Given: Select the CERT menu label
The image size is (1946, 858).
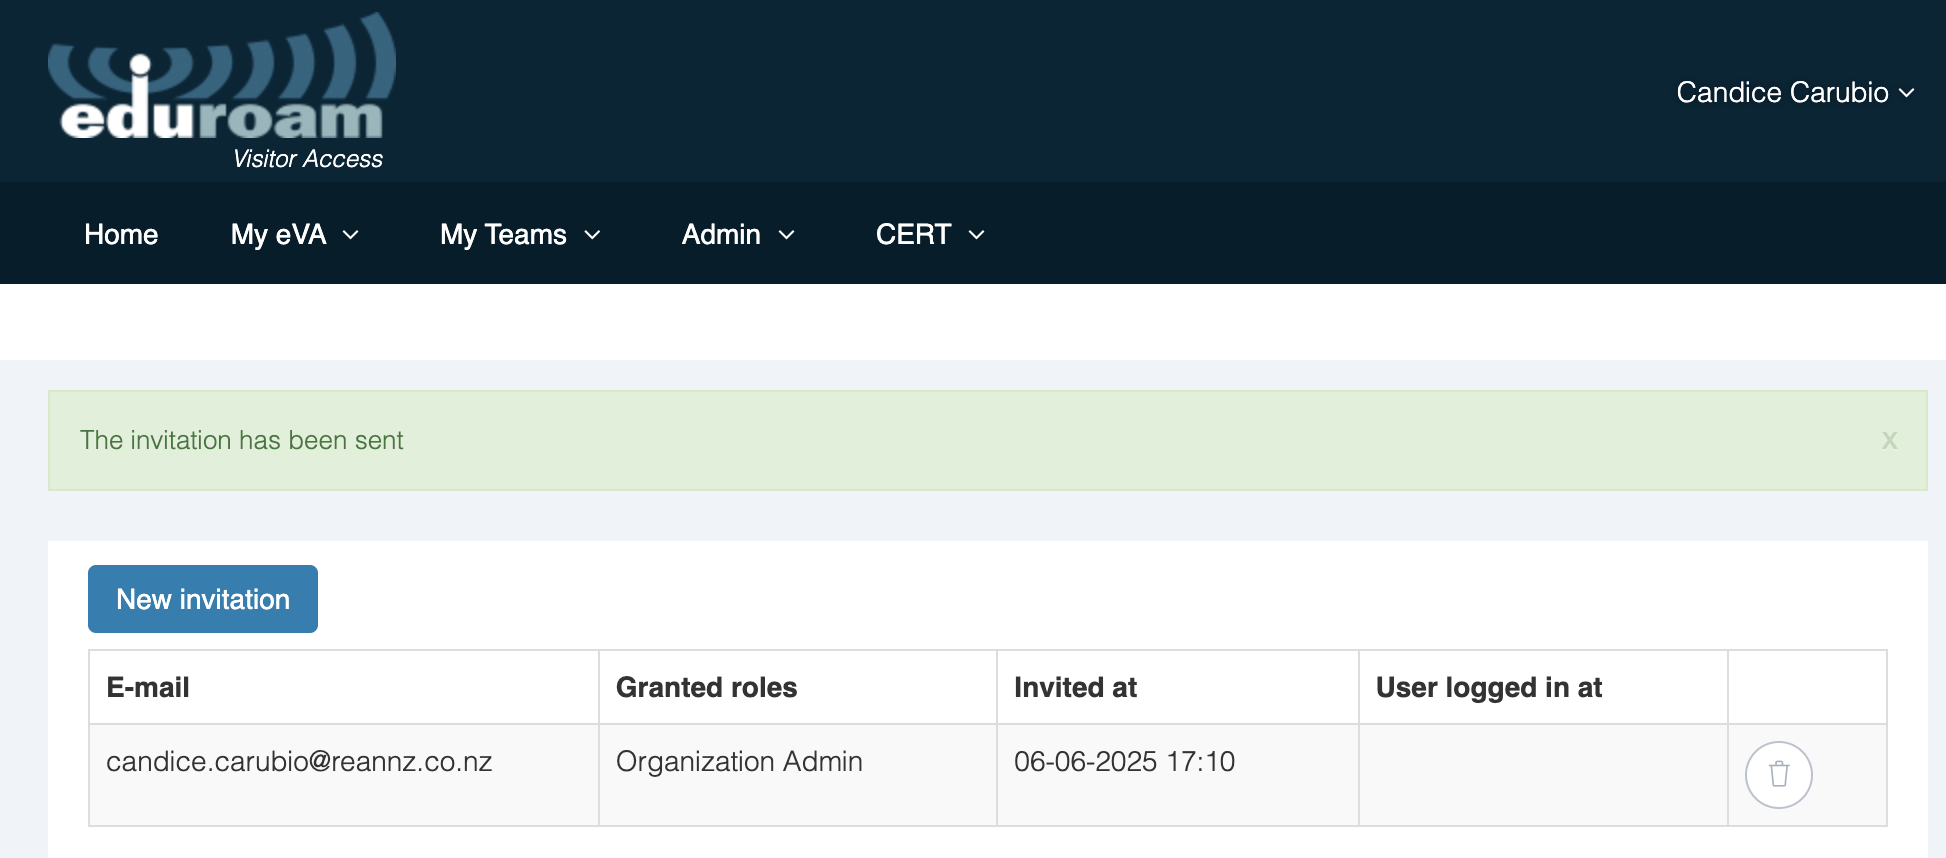Looking at the screenshot, I should tap(913, 234).
